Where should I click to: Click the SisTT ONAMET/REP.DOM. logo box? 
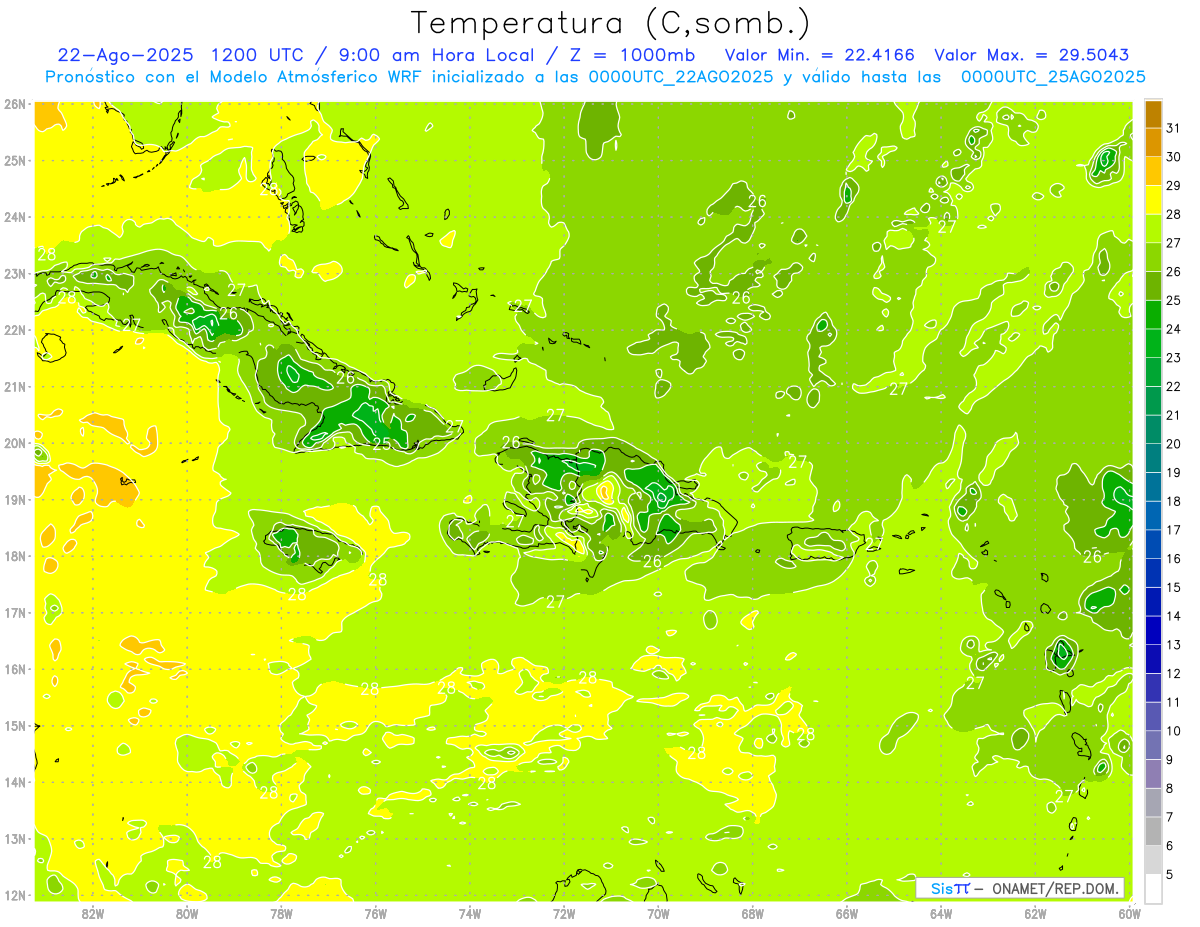(1020, 888)
